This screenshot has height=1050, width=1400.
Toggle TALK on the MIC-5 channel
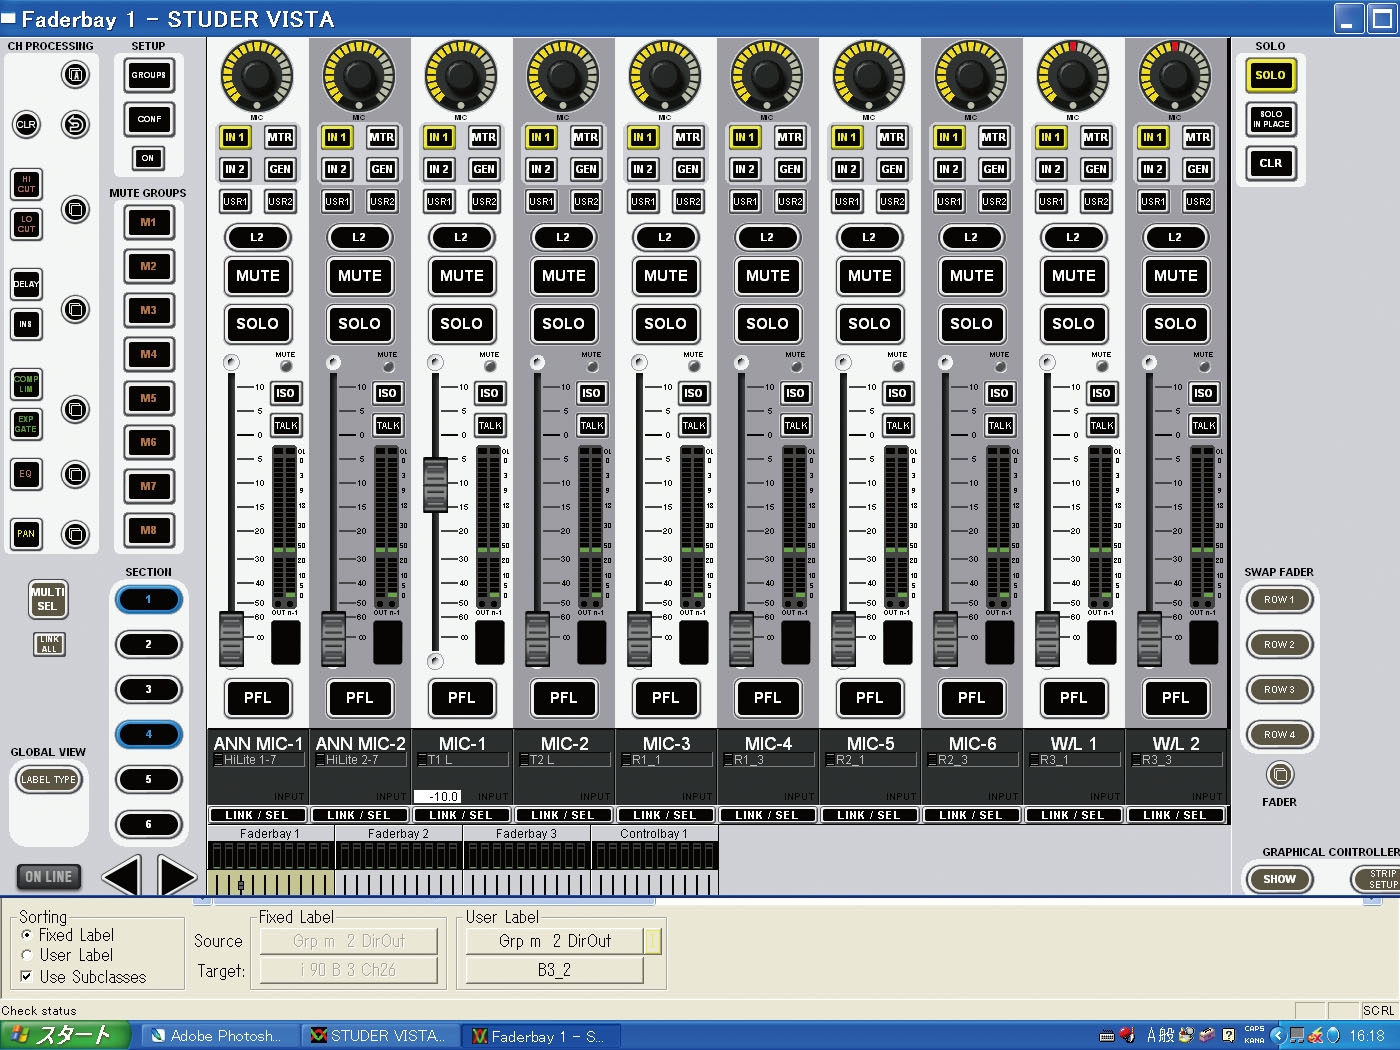pos(898,426)
